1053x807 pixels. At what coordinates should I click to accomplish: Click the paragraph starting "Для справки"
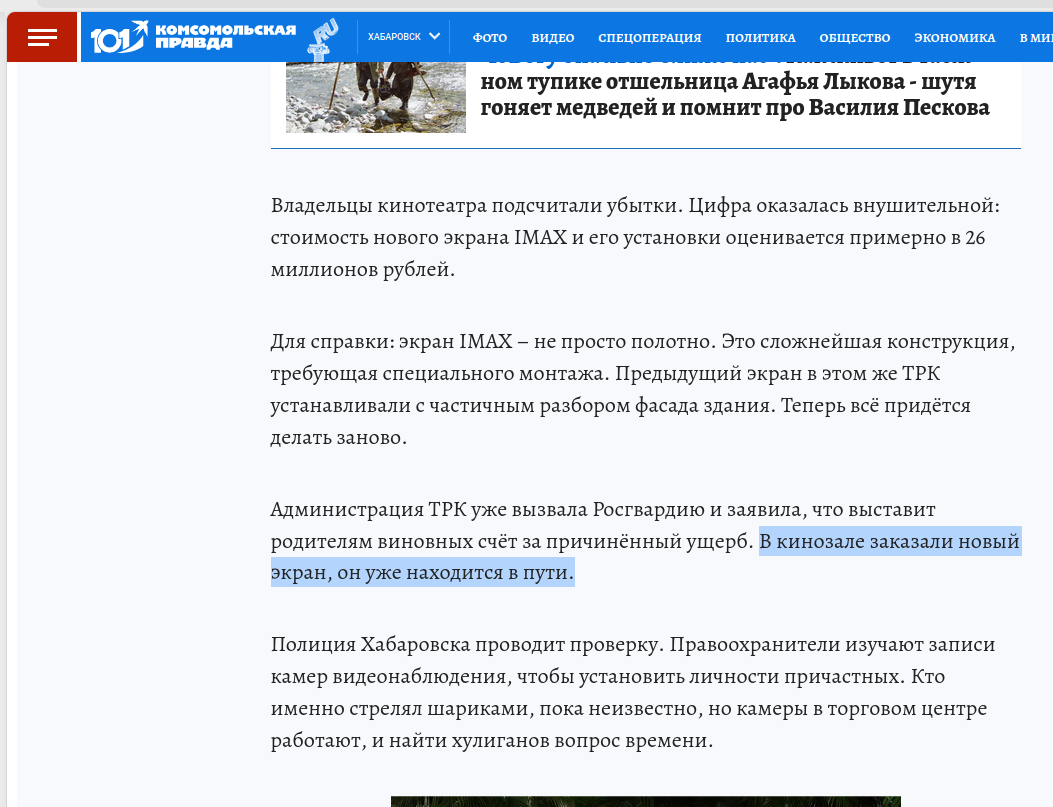(x=643, y=389)
